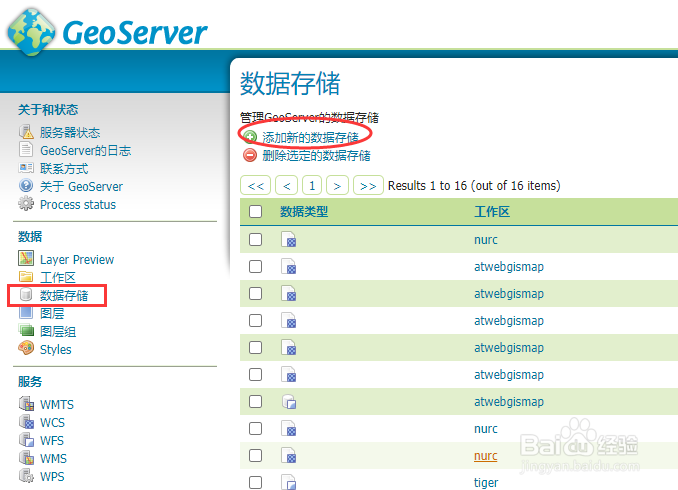The width and height of the screenshot is (678, 490).
Task: Check the box in the first atwebgismap row
Action: 256,266
